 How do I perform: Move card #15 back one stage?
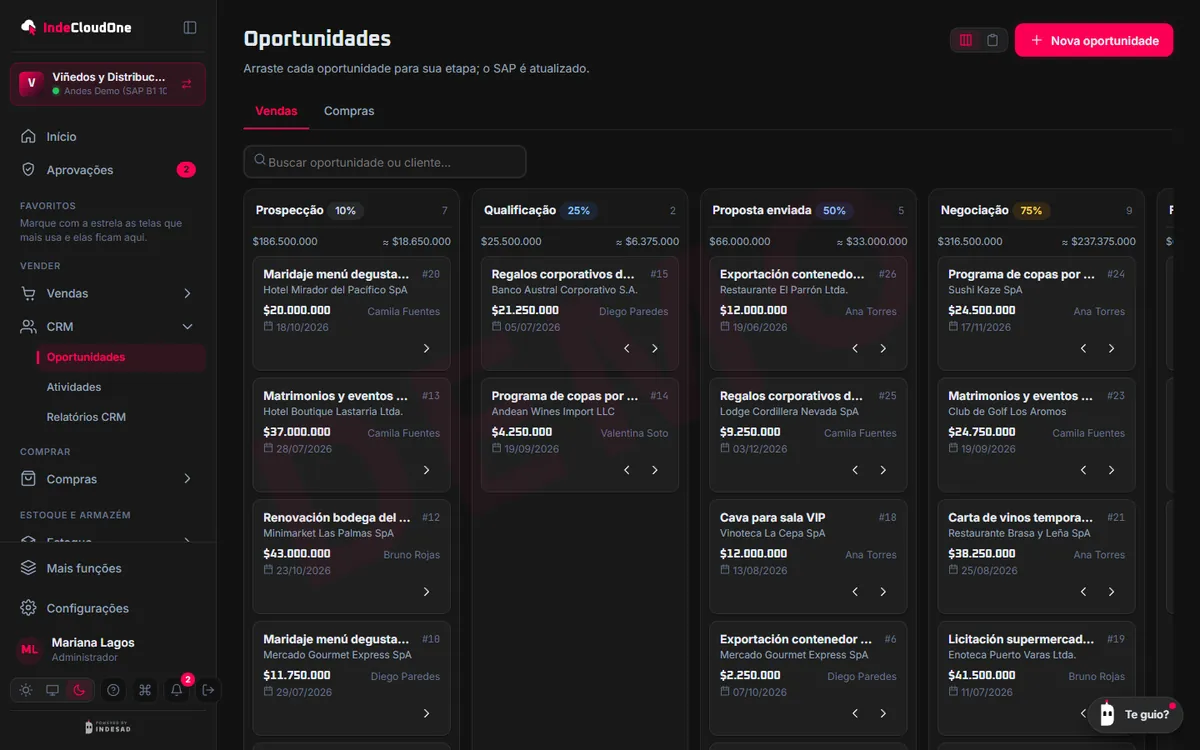click(627, 349)
